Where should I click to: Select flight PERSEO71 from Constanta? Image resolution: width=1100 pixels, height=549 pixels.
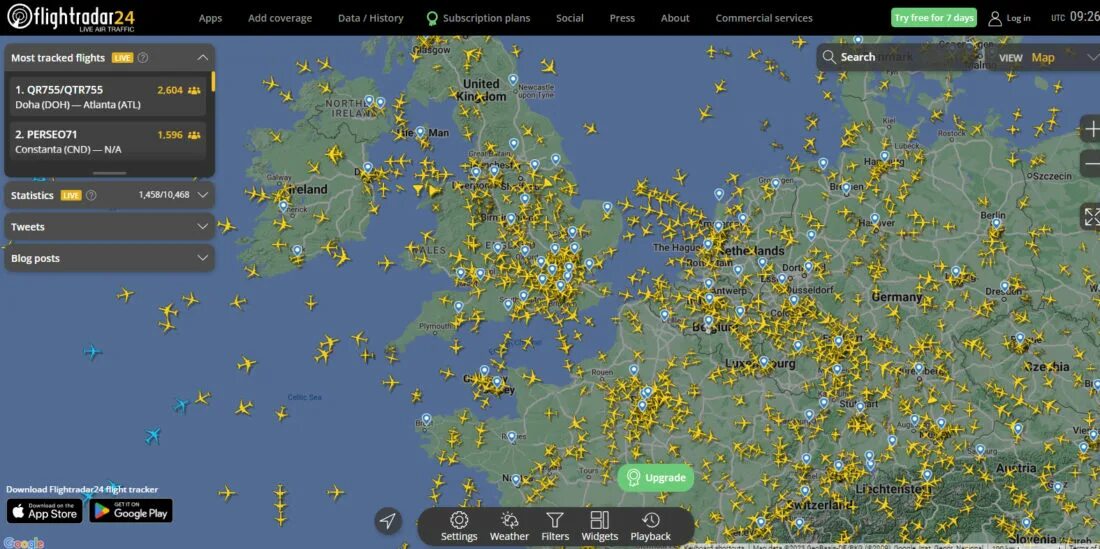(108, 141)
